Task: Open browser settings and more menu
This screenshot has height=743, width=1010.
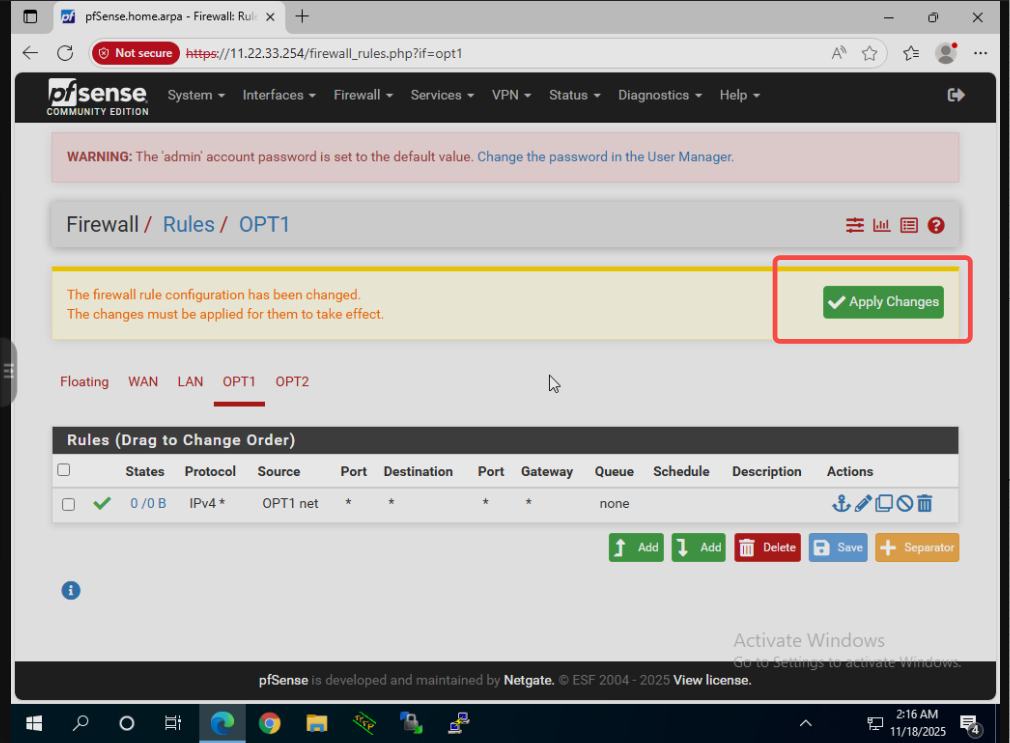Action: 980,53
